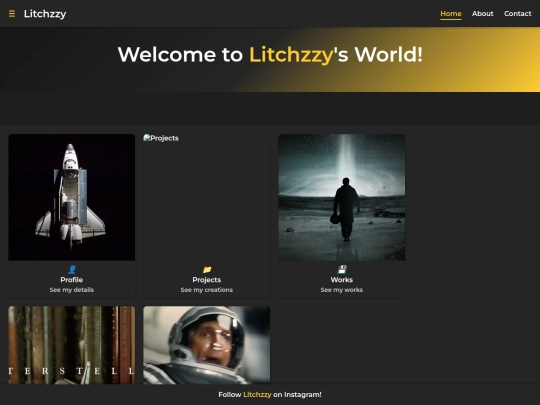The height and width of the screenshot is (405, 540).
Task: Click the Projects card title
Action: pyautogui.click(x=207, y=280)
